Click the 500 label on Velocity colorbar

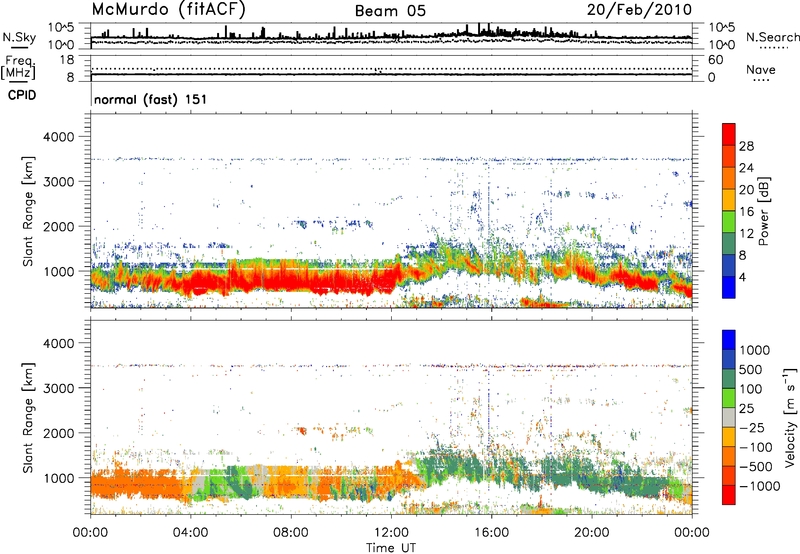(750, 370)
